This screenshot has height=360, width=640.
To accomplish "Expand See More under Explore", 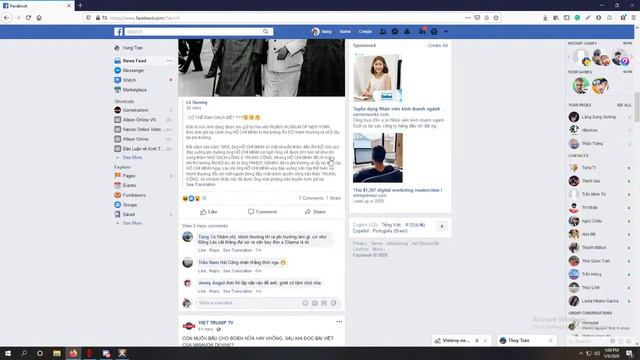I will click(x=132, y=223).
